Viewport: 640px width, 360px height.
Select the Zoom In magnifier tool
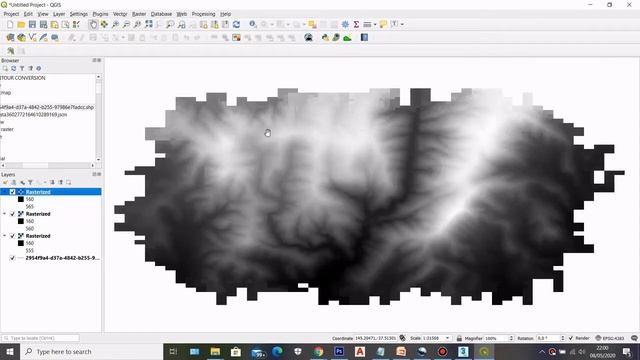coord(115,24)
